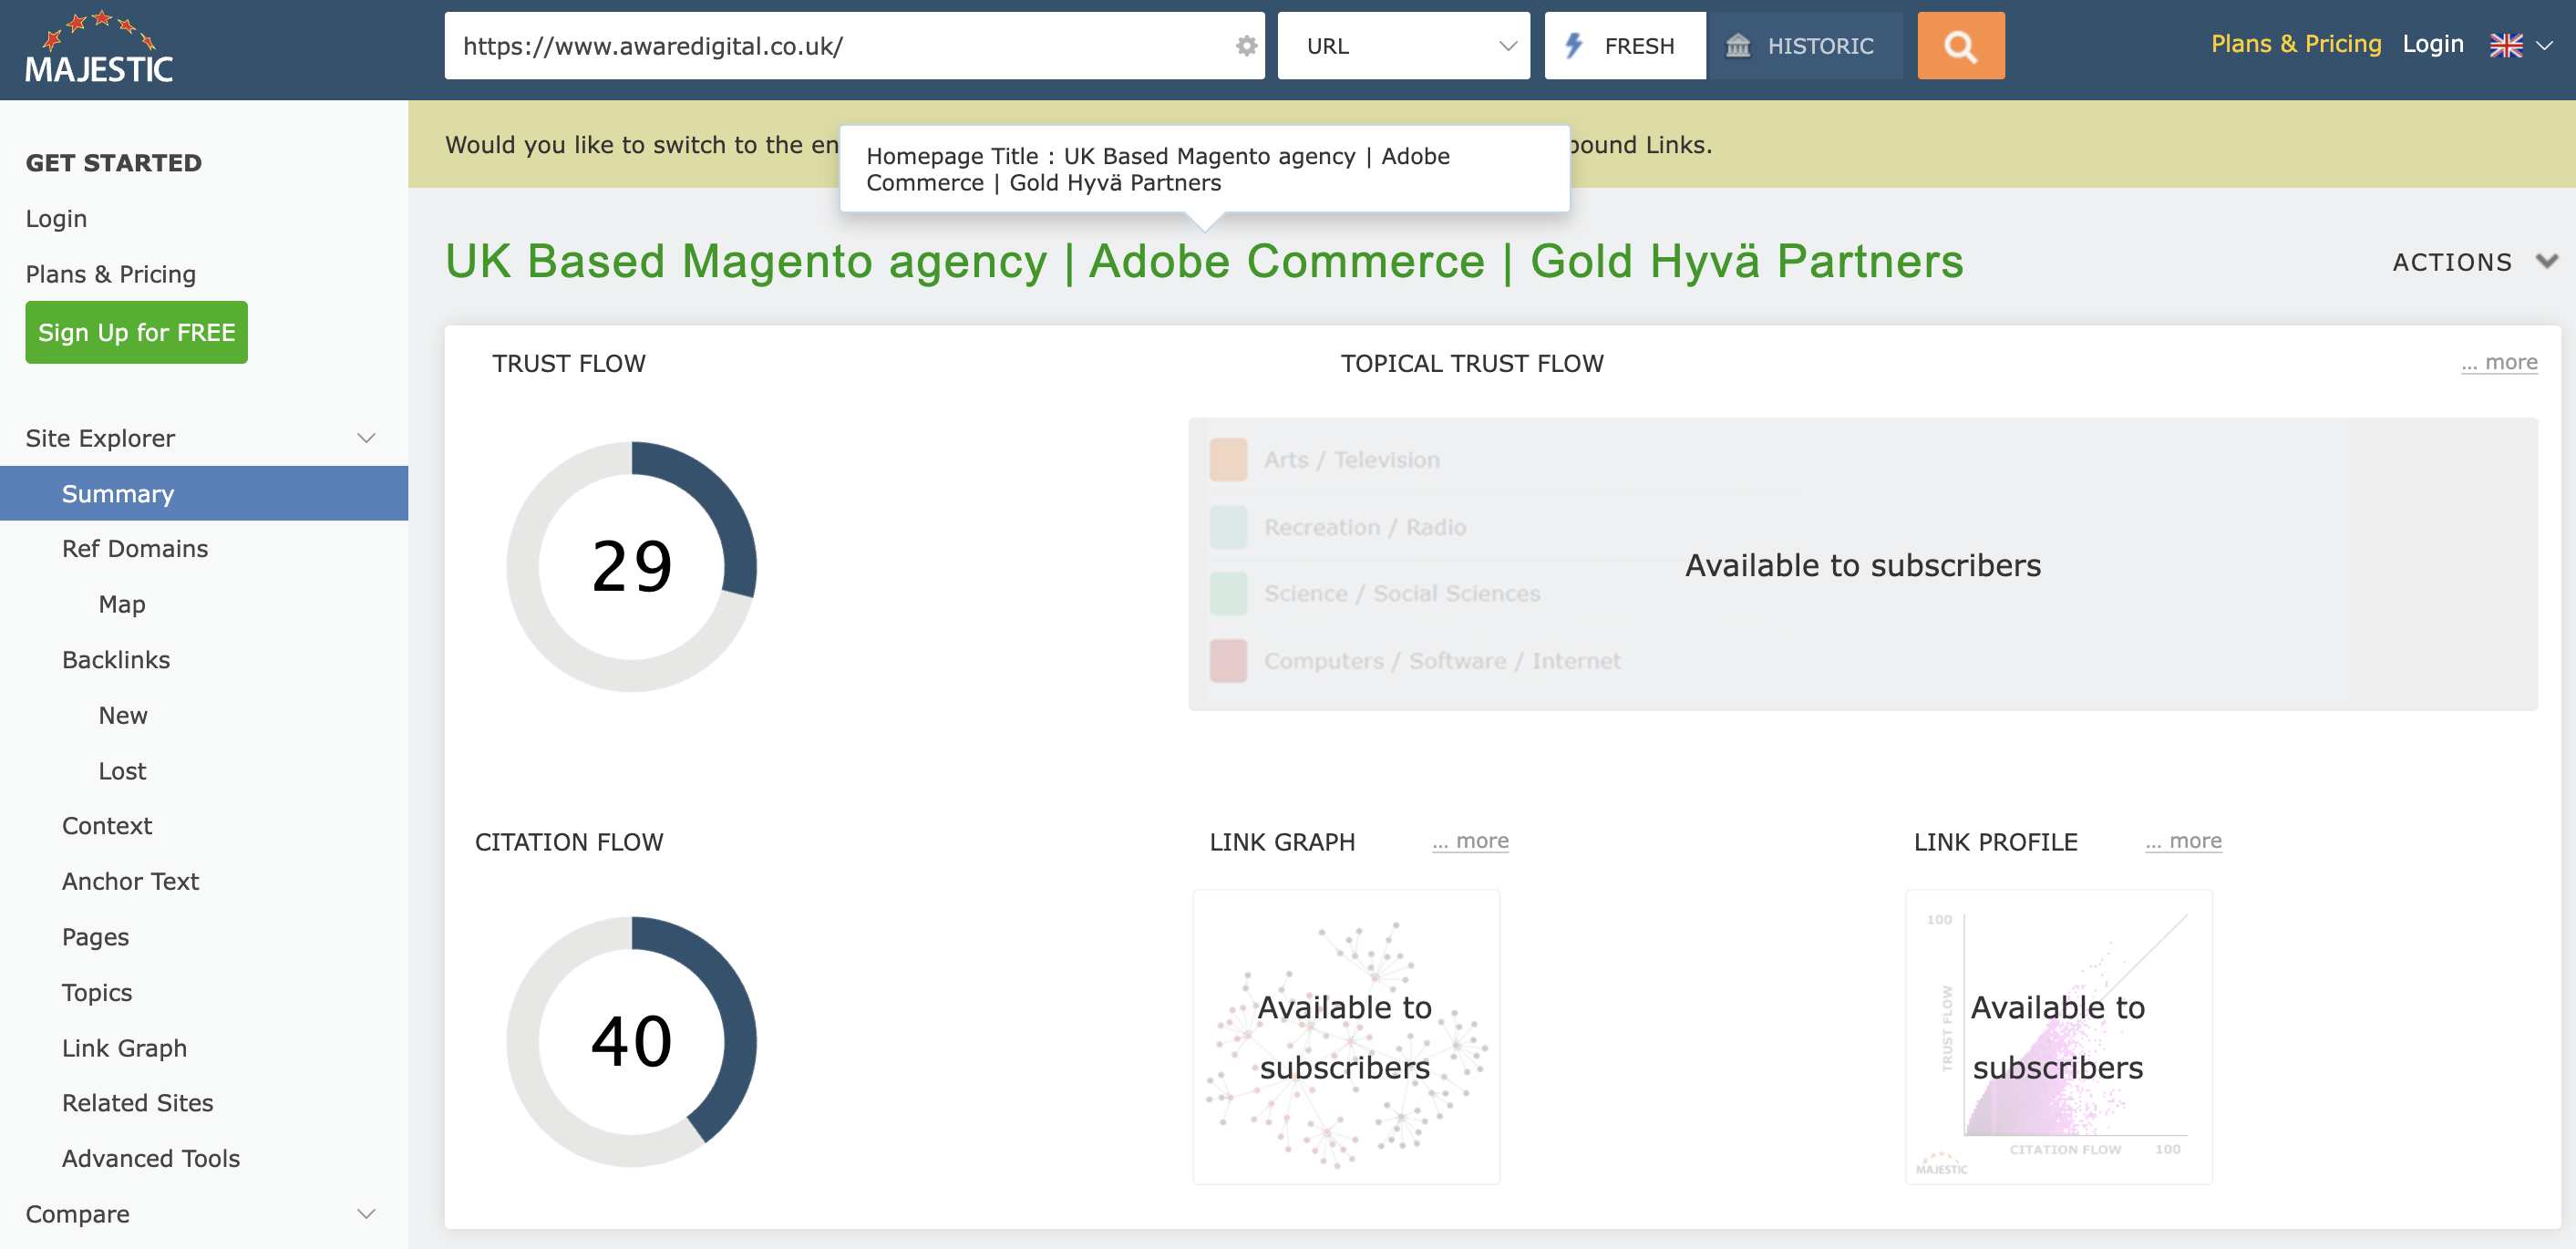2576x1249 pixels.
Task: Open Advanced Tools page
Action: tap(150, 1158)
